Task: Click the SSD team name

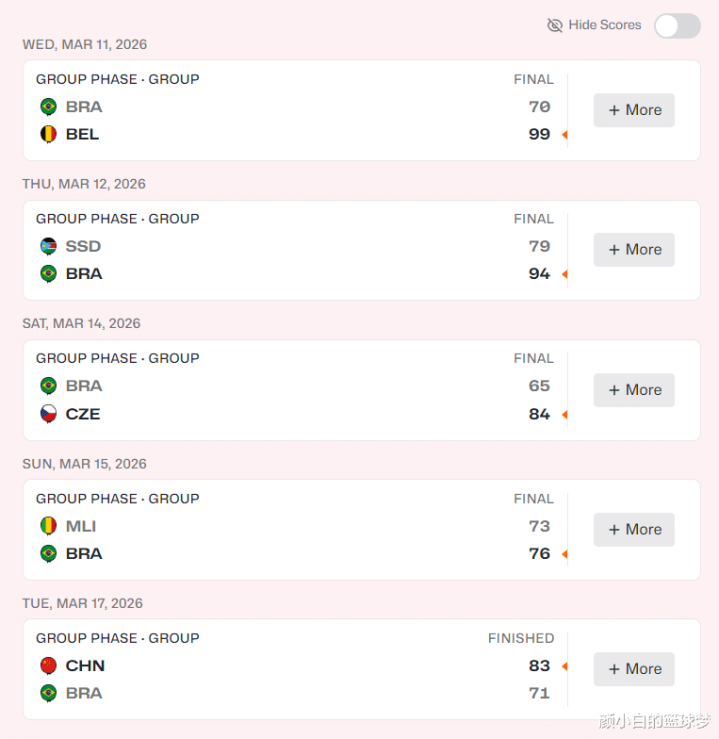Action: pos(83,246)
